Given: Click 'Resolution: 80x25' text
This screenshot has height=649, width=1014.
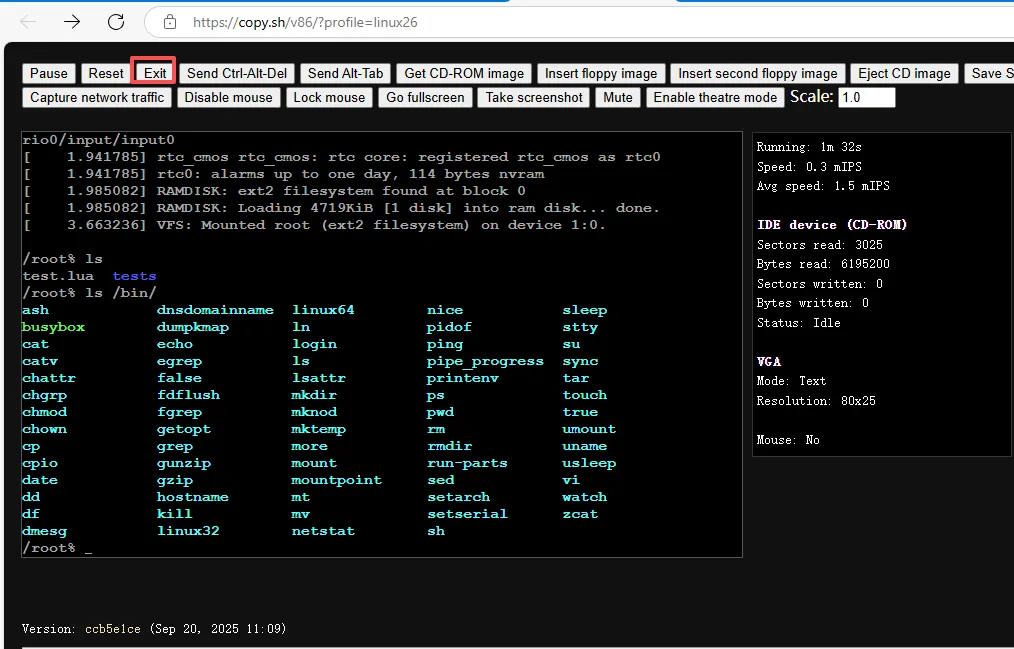Looking at the screenshot, I should click(816, 401).
